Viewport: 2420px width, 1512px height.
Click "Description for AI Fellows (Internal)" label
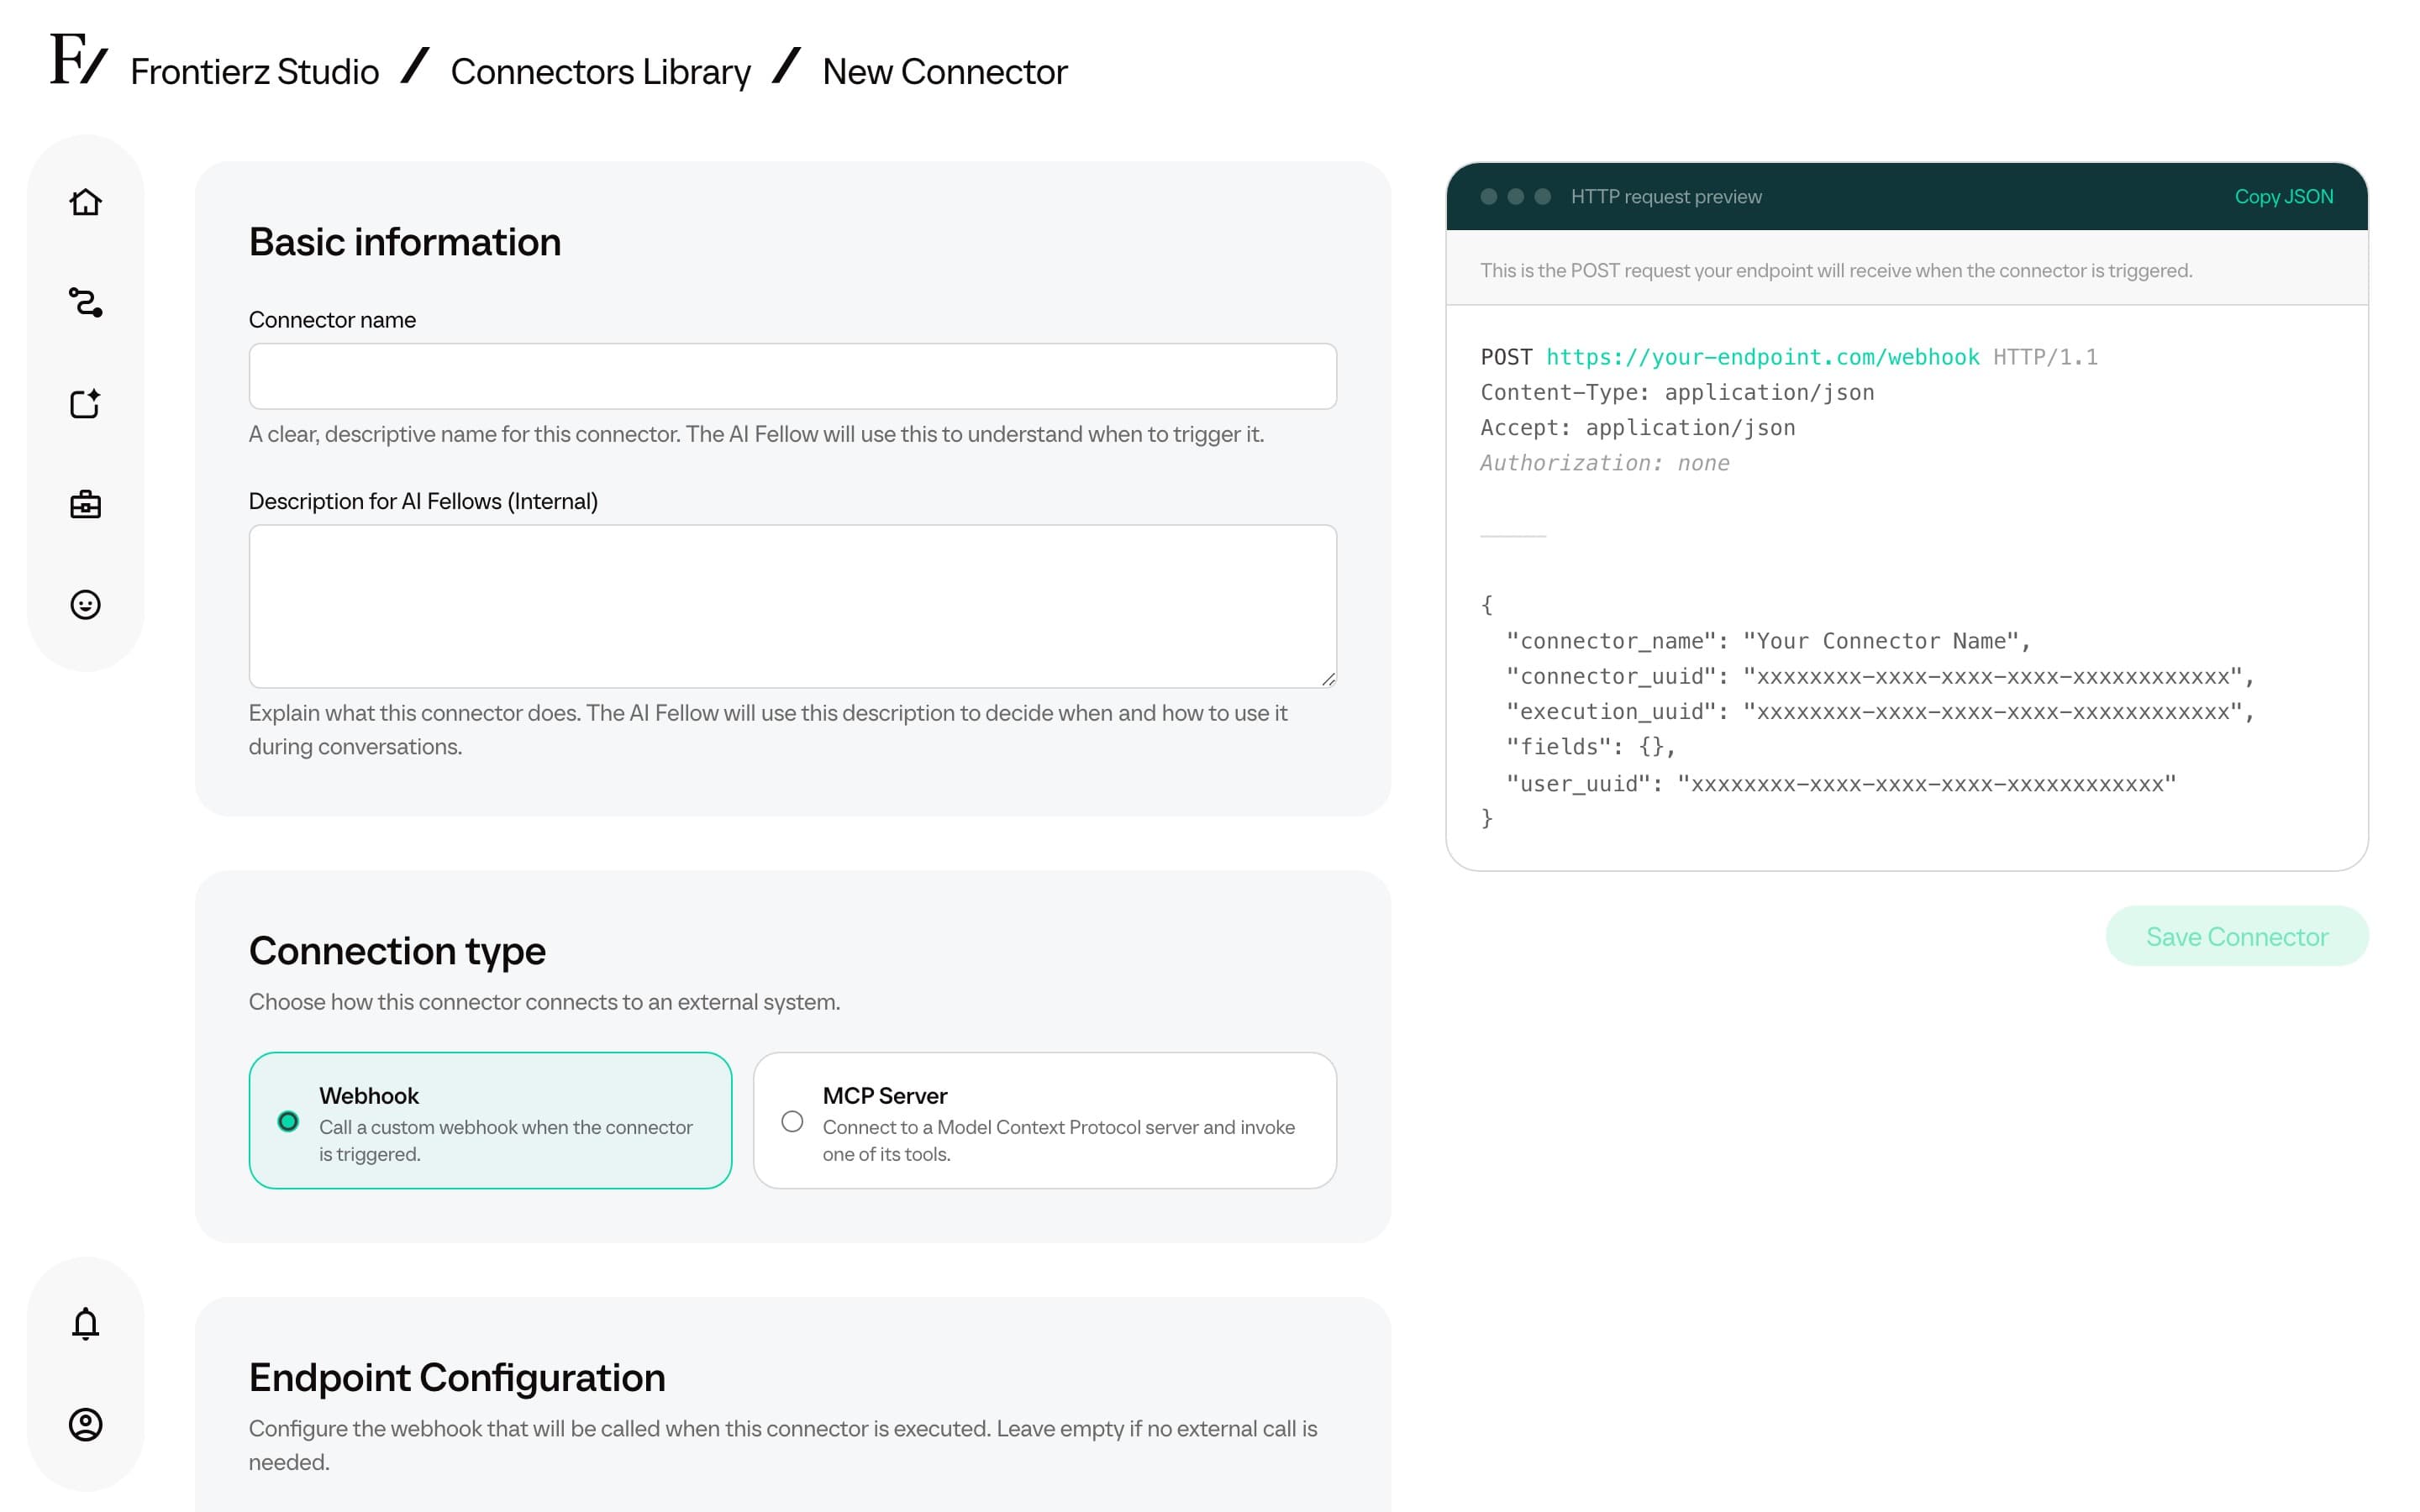pyautogui.click(x=423, y=501)
